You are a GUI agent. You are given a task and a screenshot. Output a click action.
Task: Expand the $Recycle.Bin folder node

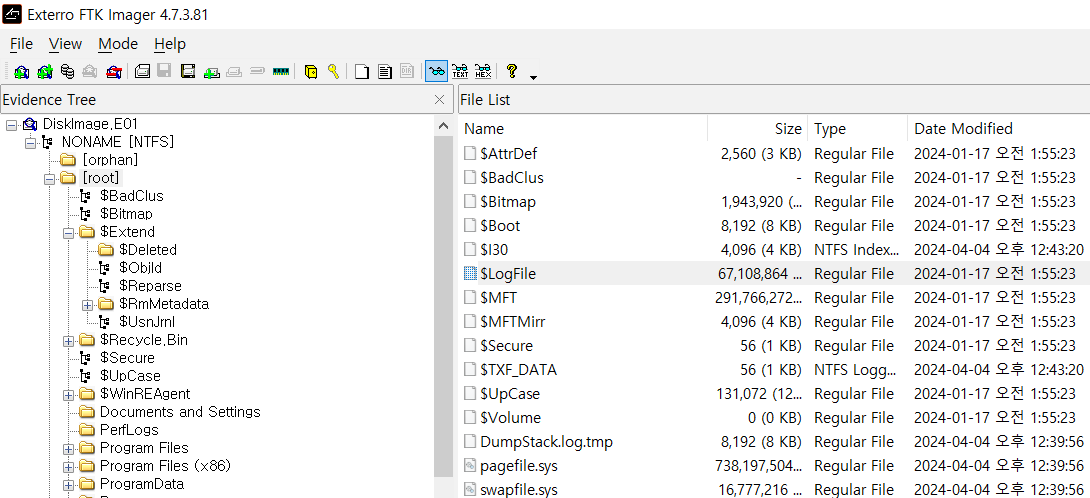[68, 341]
